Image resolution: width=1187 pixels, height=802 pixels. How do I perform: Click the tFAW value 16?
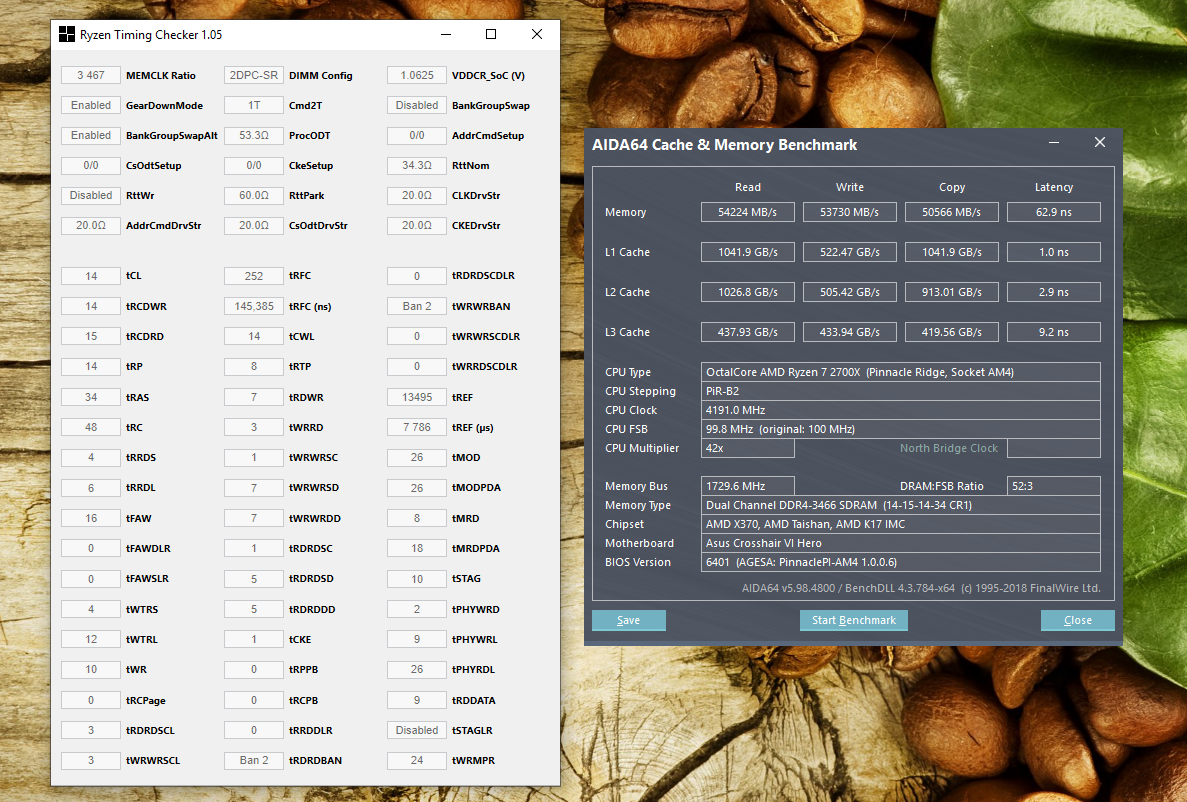(x=91, y=518)
